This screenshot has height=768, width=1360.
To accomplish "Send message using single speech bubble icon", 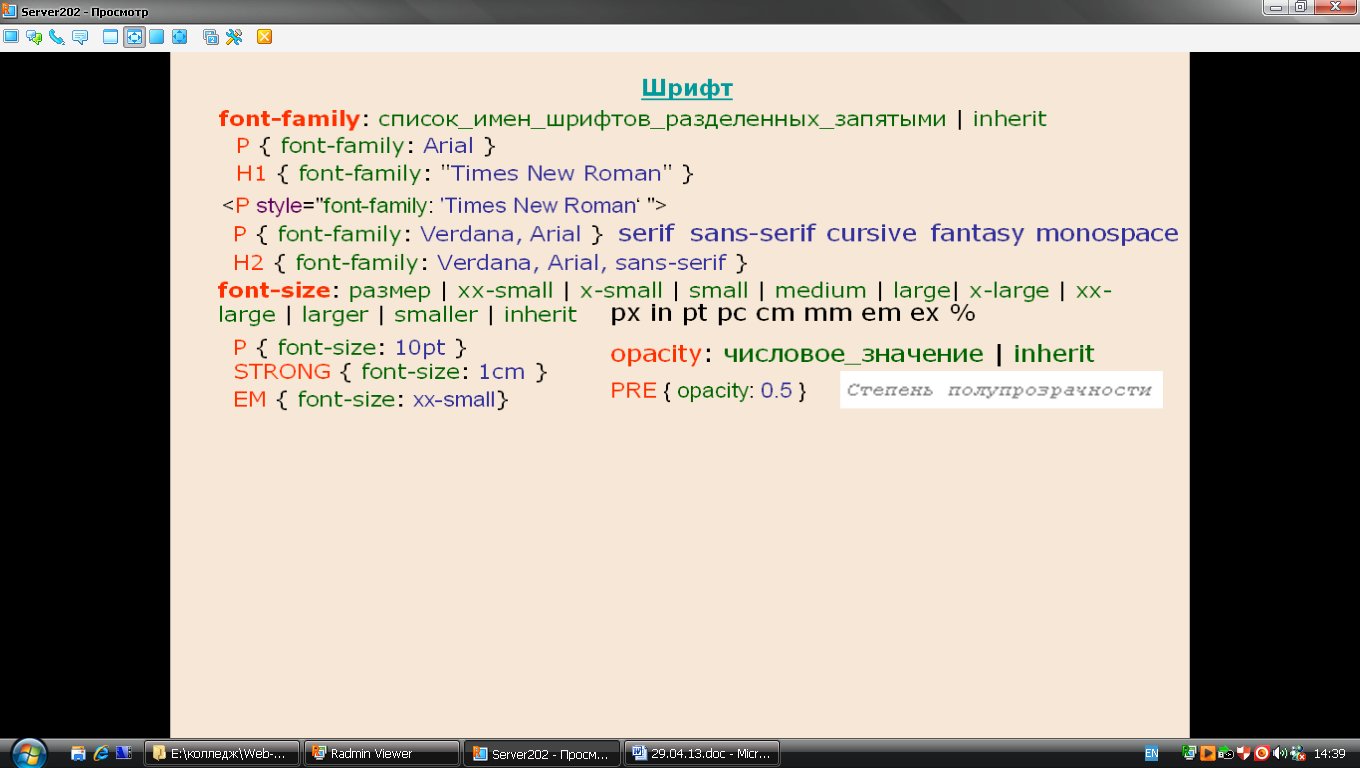I will point(80,37).
